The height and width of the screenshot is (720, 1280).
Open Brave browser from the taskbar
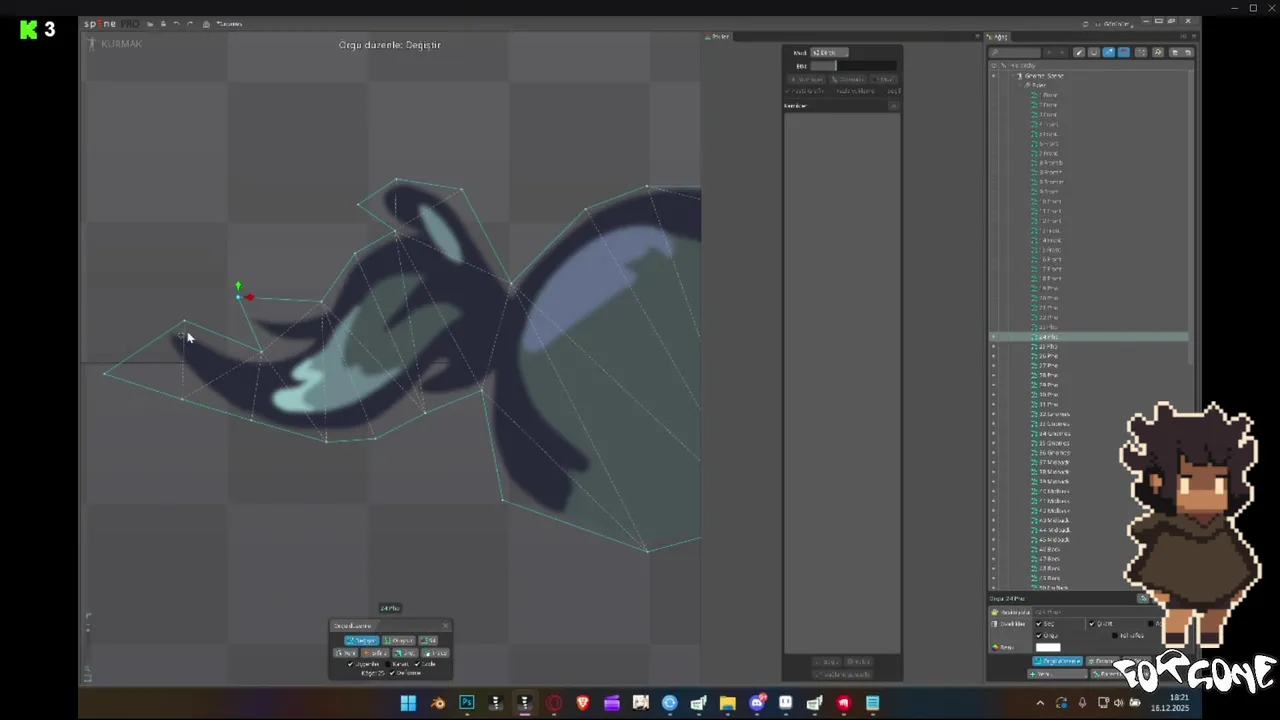click(x=583, y=703)
